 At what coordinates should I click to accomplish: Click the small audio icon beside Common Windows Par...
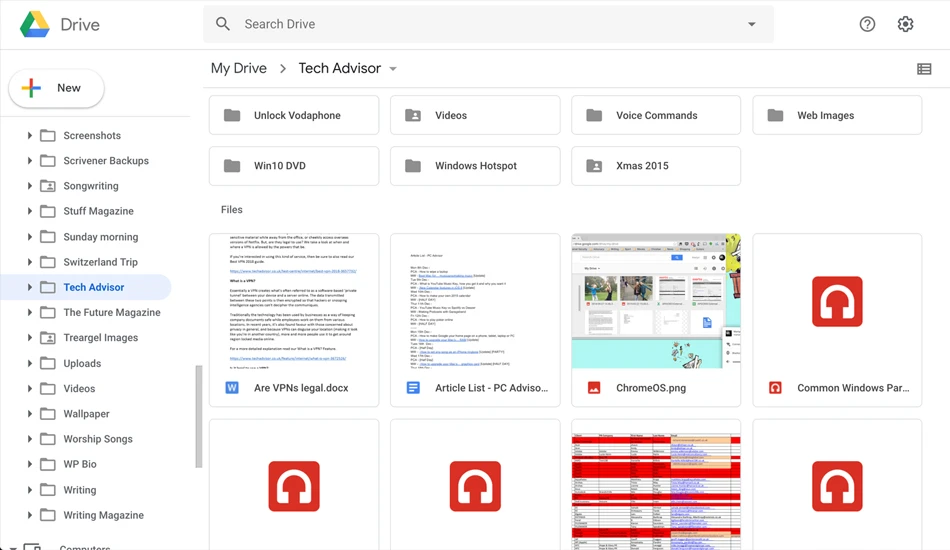tap(775, 388)
